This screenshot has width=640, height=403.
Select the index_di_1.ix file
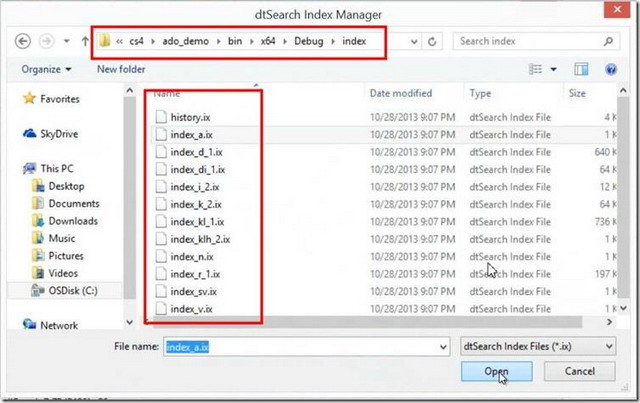198,169
